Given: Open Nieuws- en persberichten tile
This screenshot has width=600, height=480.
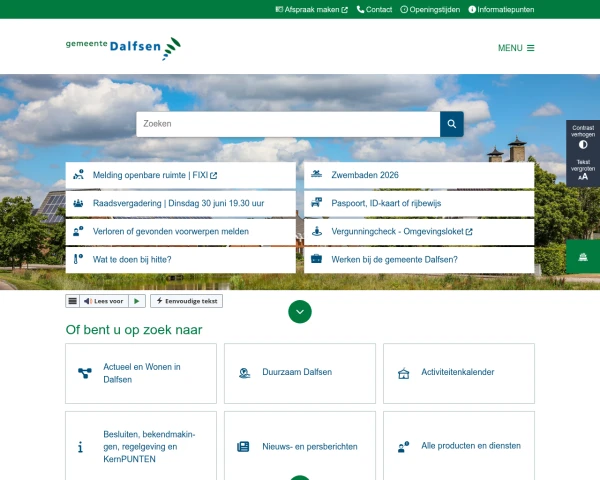Looking at the screenshot, I should click(300, 446).
